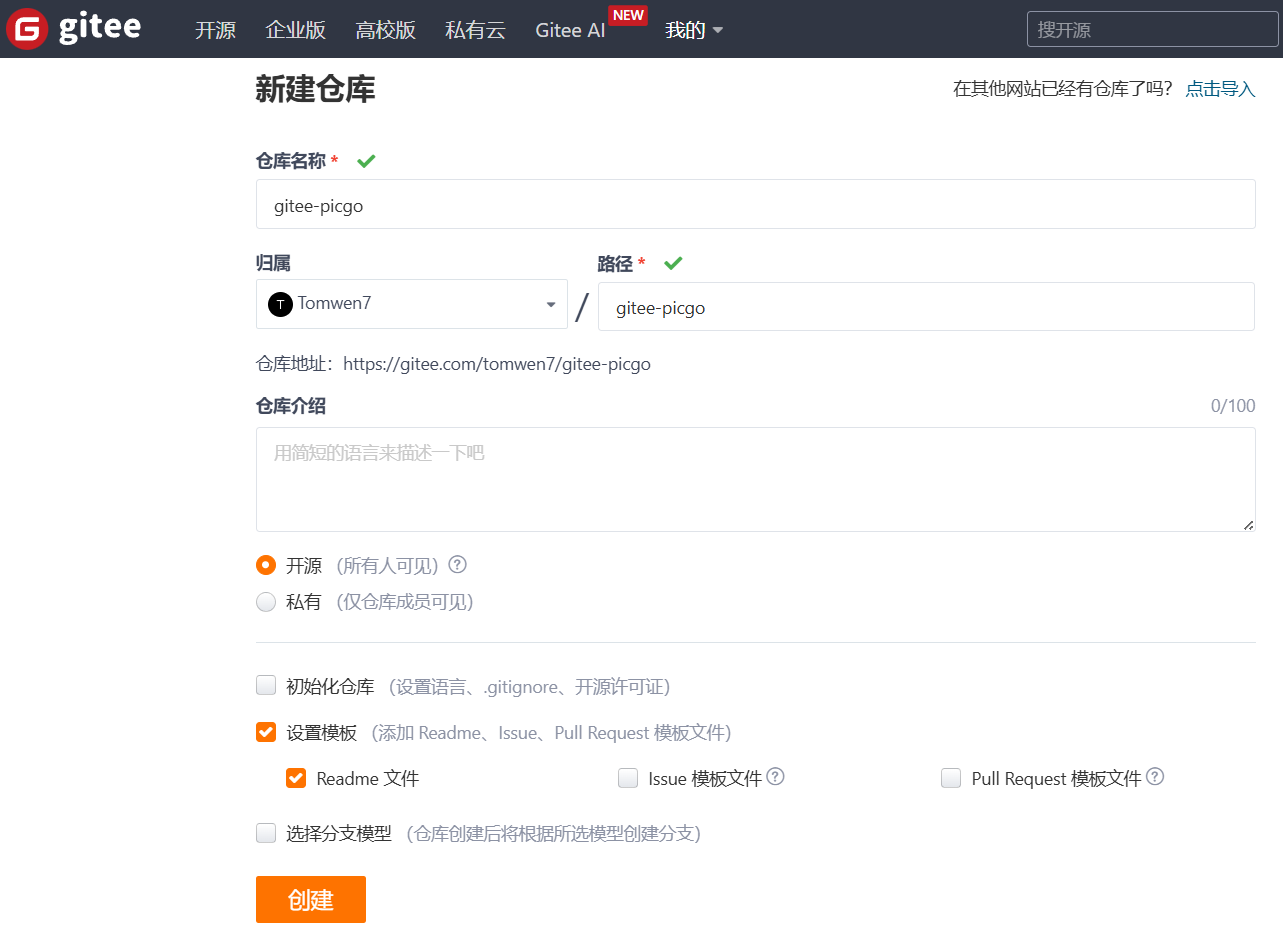The height and width of the screenshot is (929, 1283).
Task: Check the 初始化仓库 option
Action: click(266, 685)
